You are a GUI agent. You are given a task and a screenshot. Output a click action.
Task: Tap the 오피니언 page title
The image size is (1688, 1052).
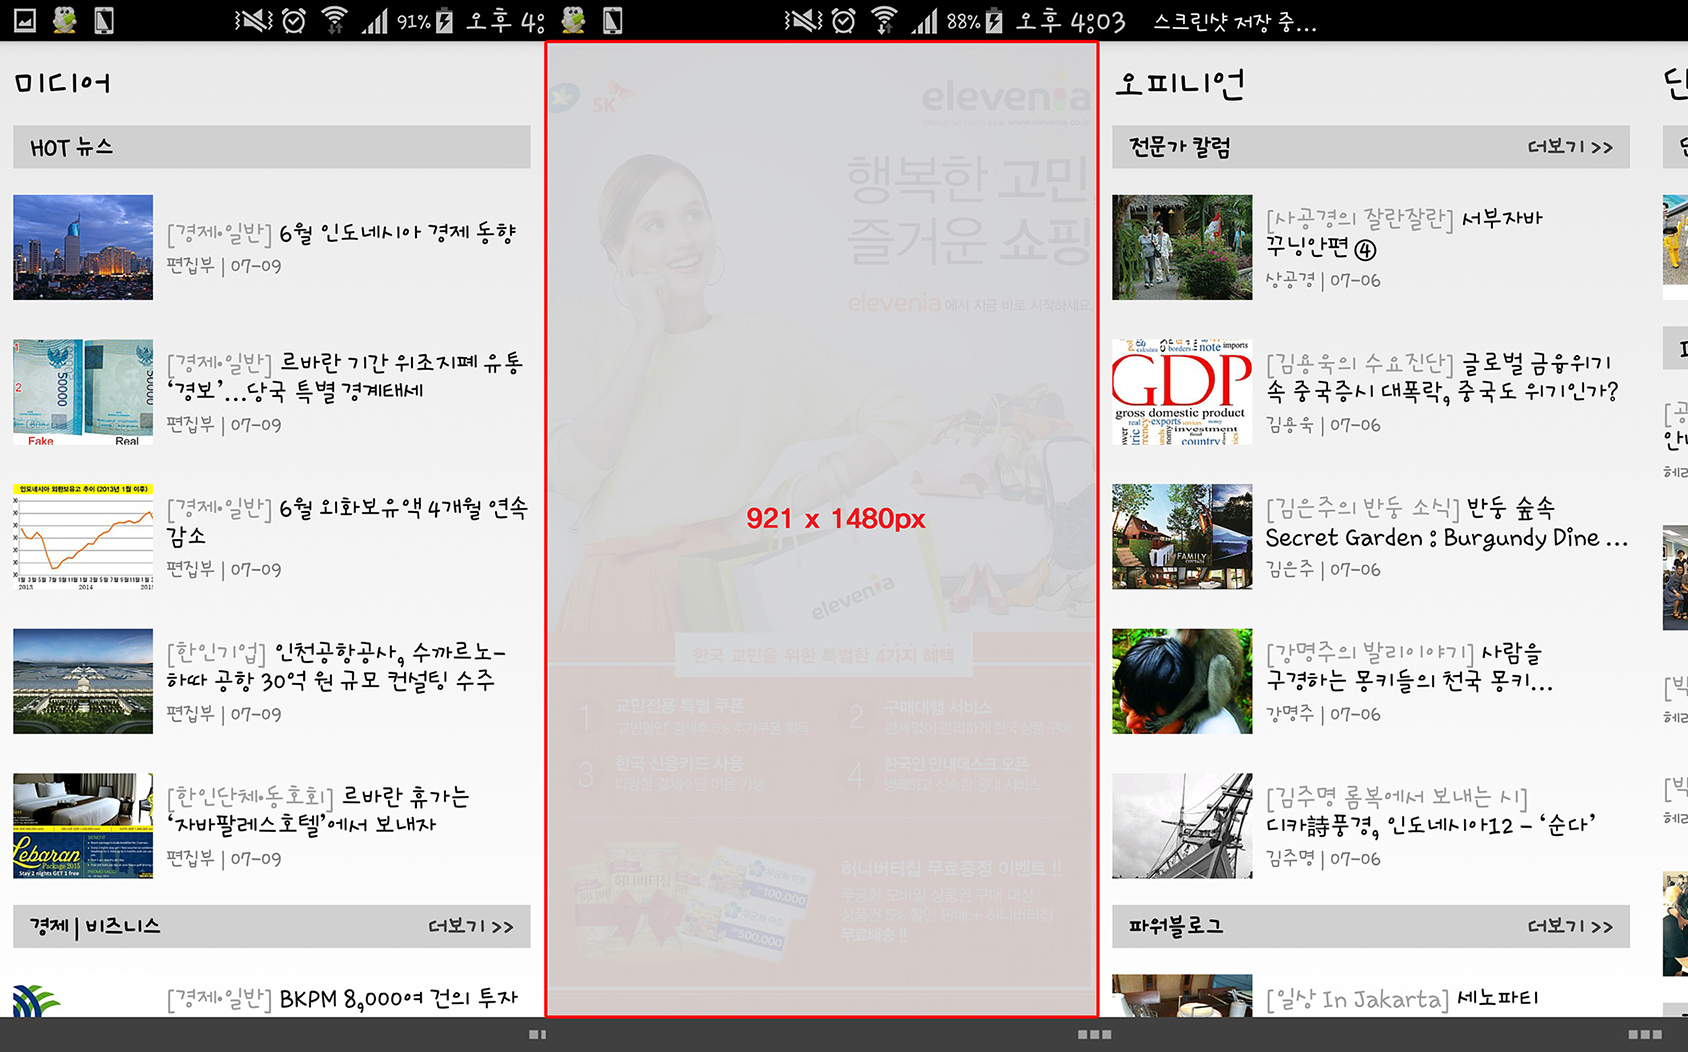[x=1180, y=83]
